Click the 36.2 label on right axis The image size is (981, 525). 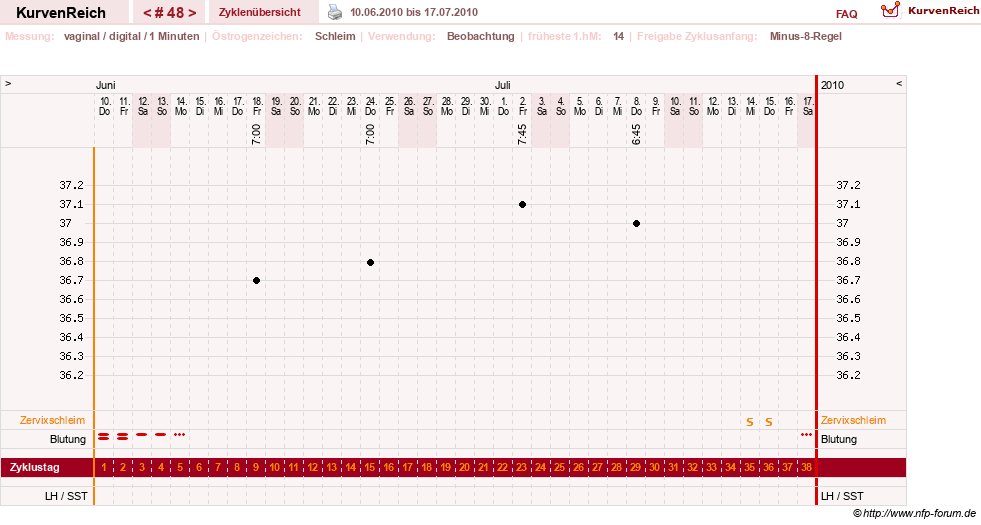848,375
